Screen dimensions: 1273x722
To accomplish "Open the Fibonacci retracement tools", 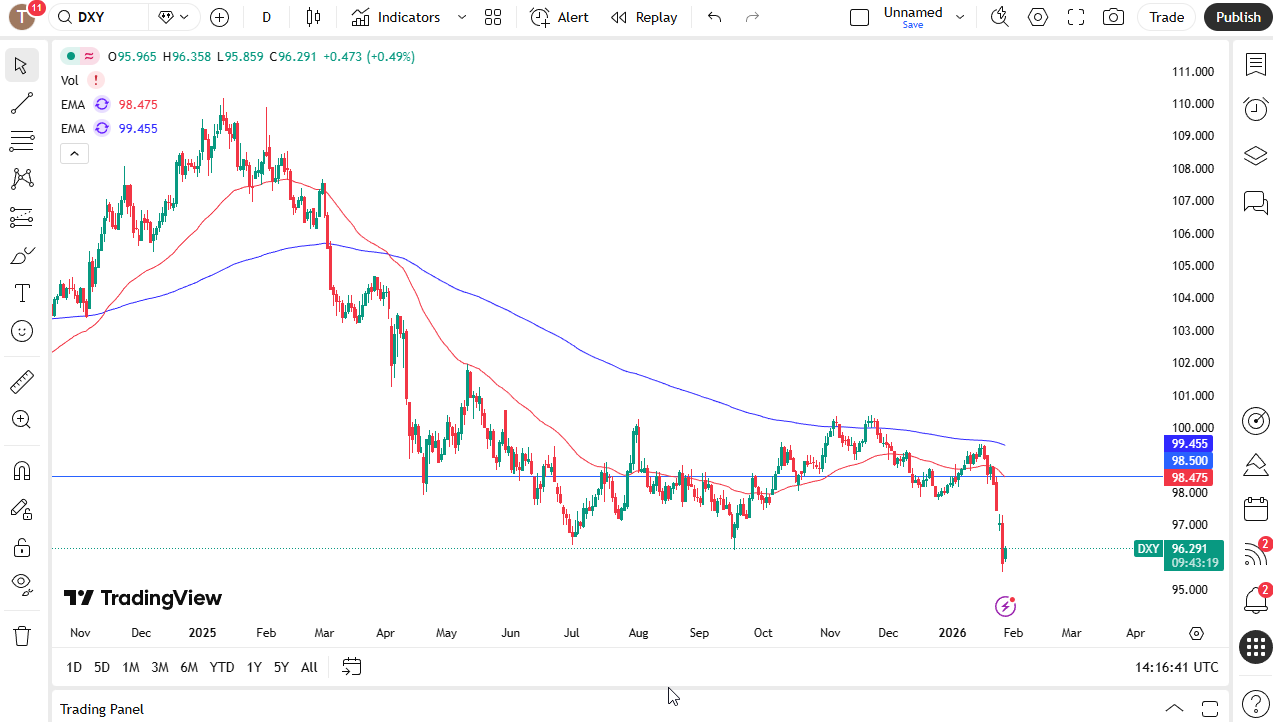I will (x=21, y=141).
